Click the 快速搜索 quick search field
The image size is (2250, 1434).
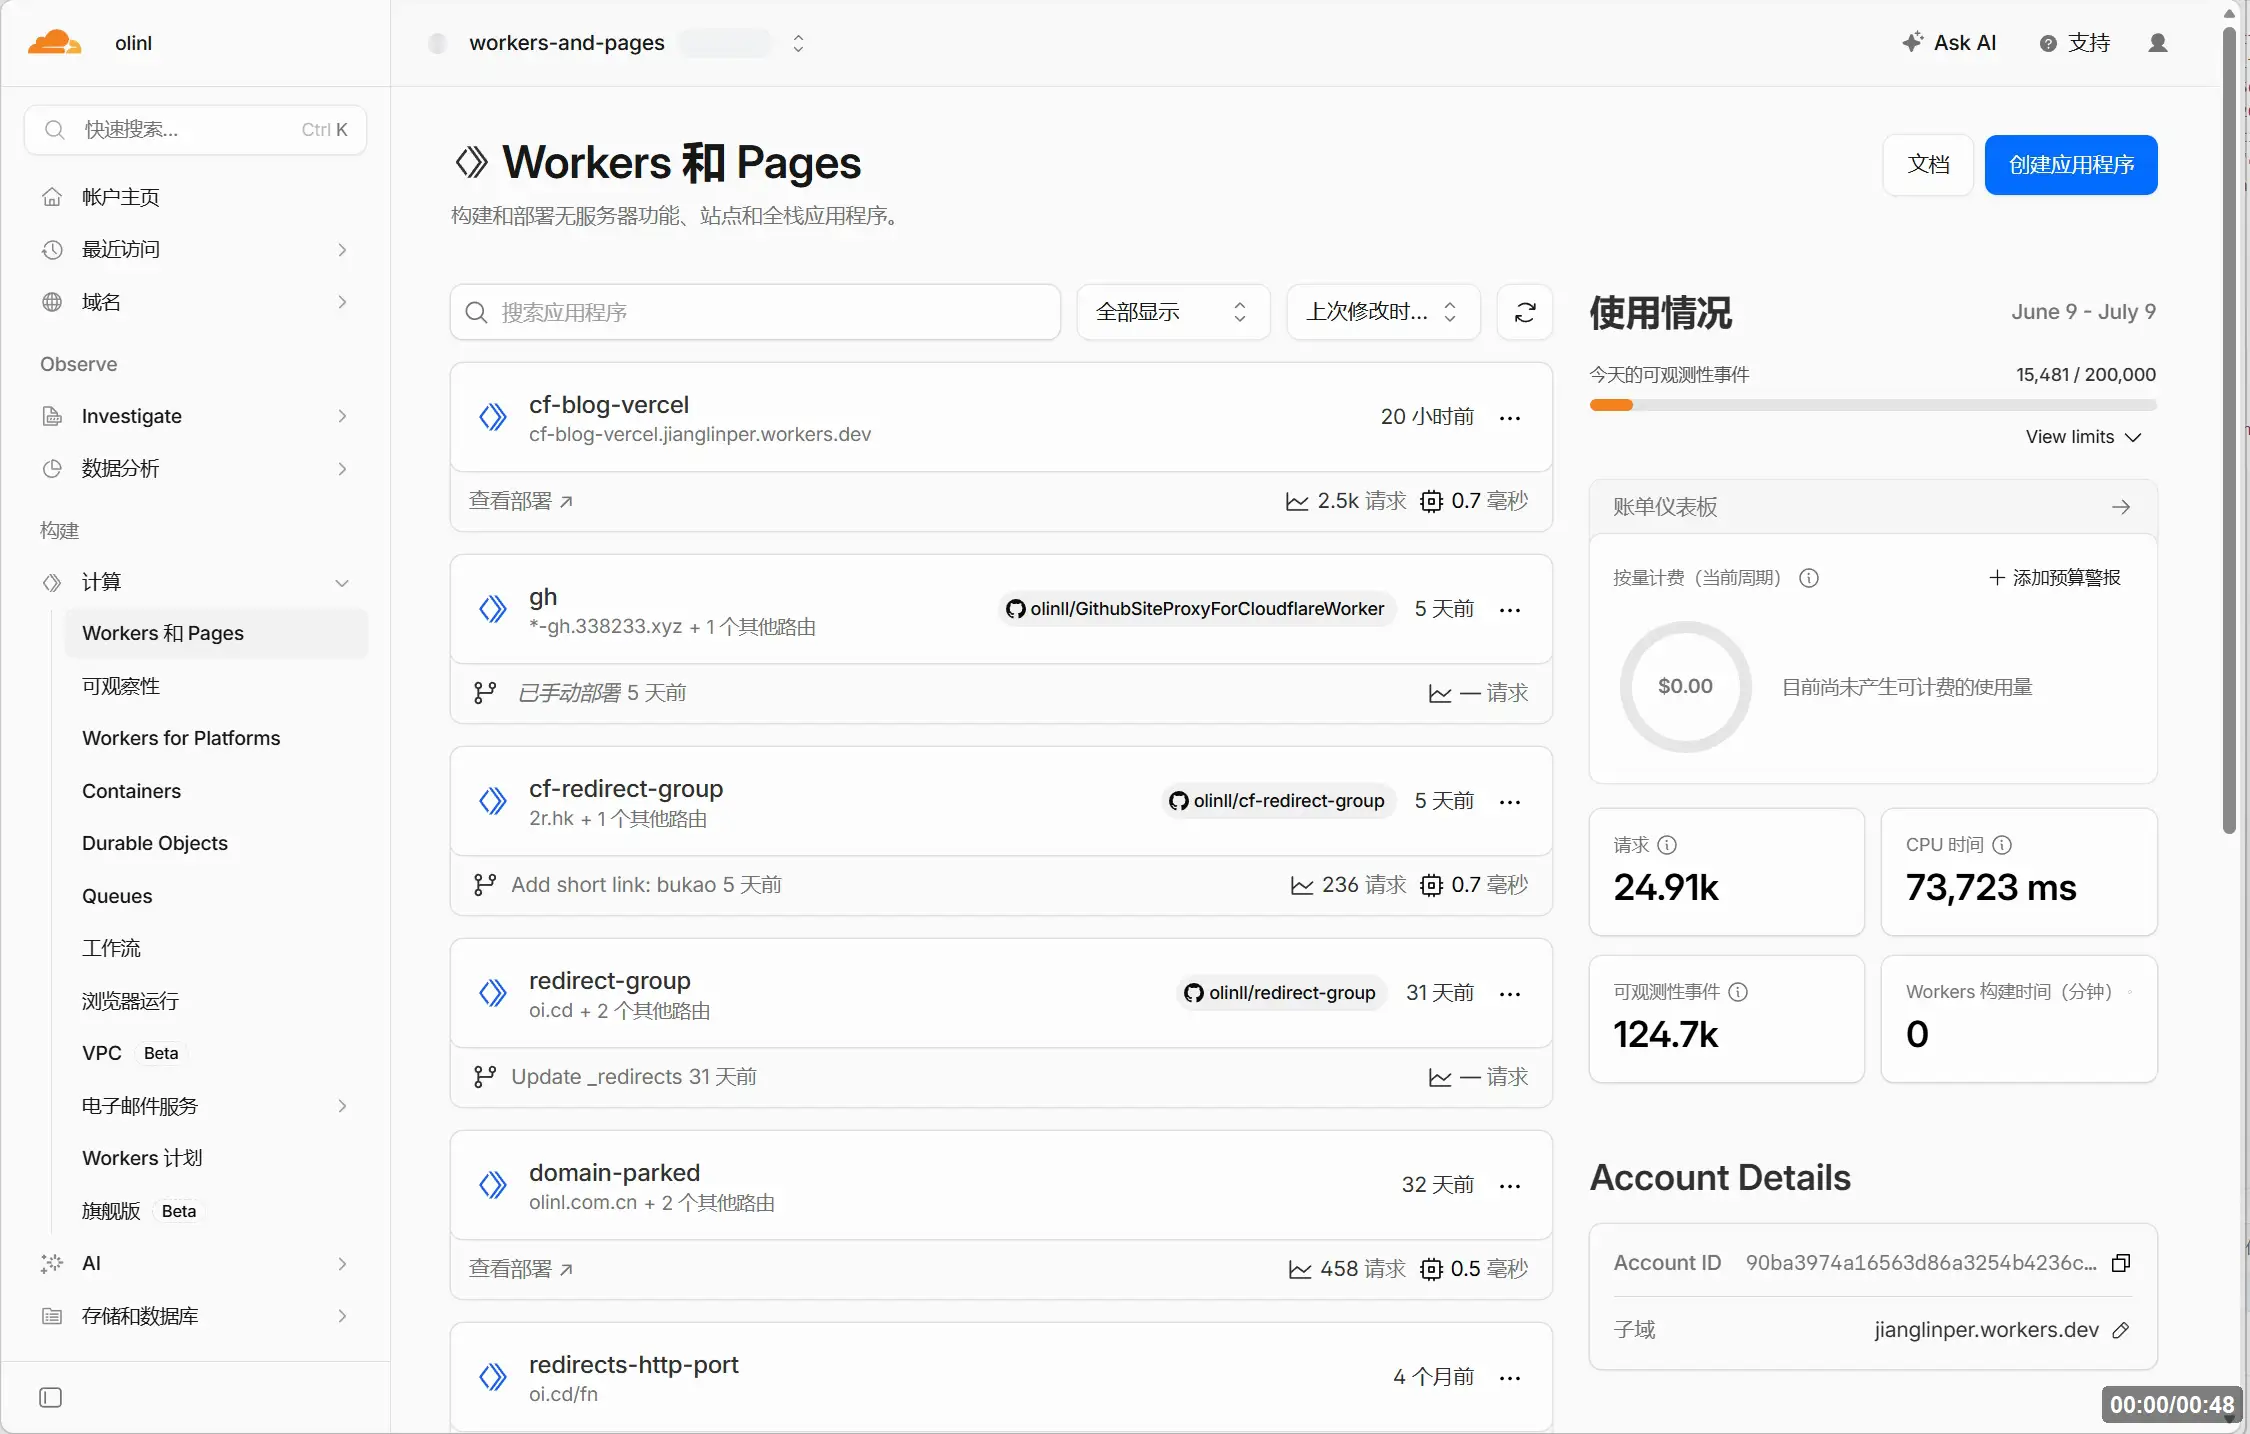(x=196, y=130)
